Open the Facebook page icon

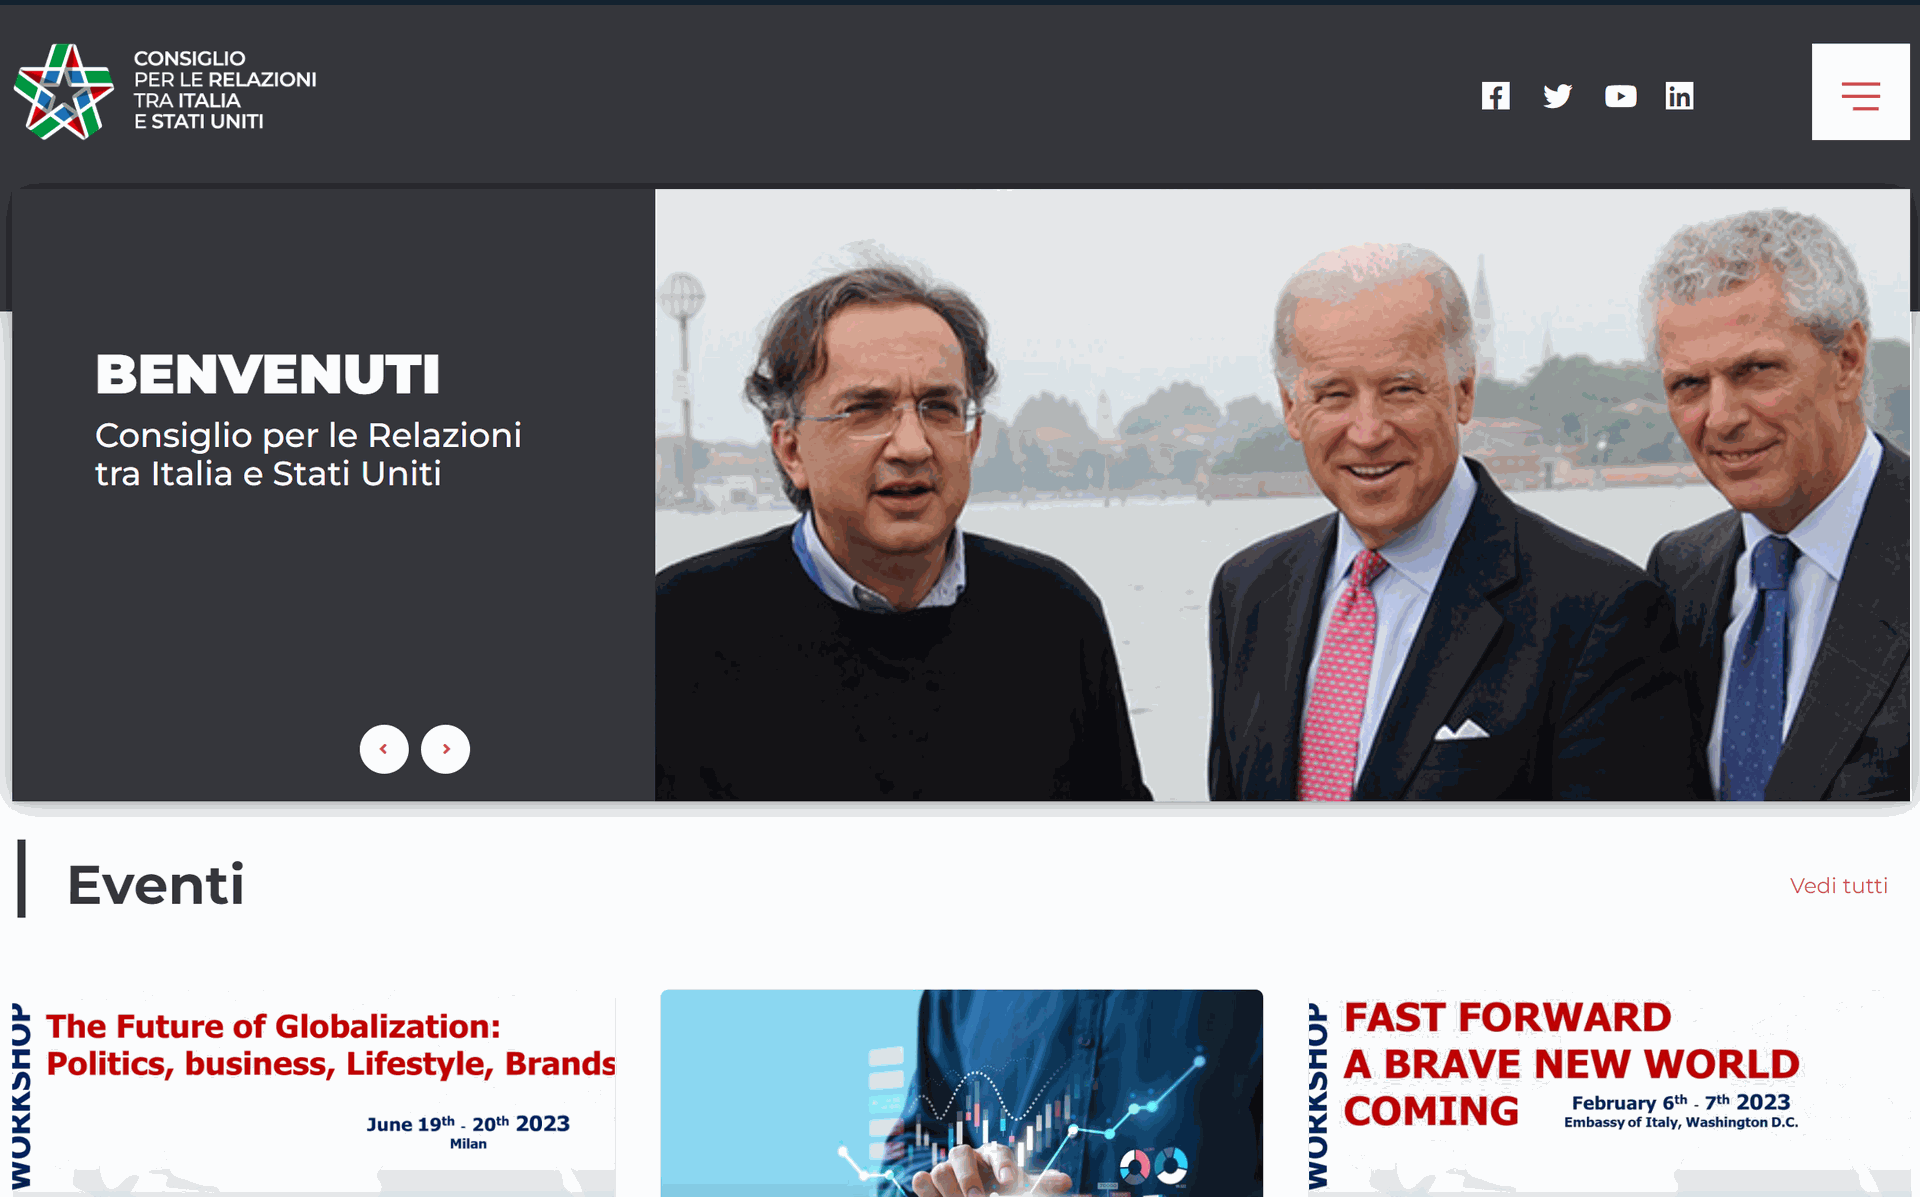1495,96
